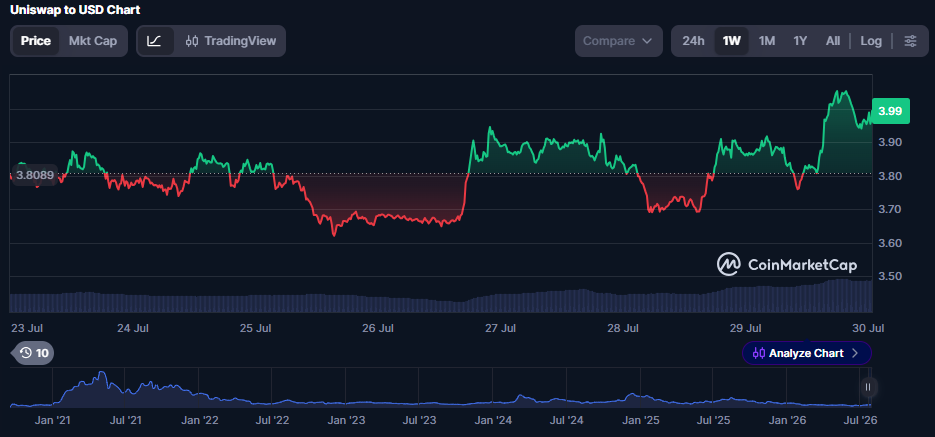Switch to TradingView candlestick view

point(231,41)
